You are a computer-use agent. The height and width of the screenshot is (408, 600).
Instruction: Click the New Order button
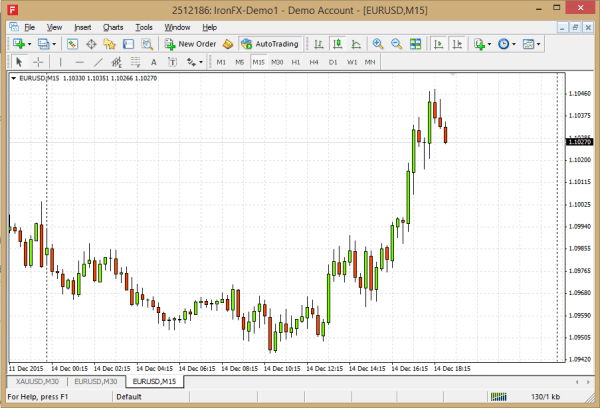(x=190, y=44)
